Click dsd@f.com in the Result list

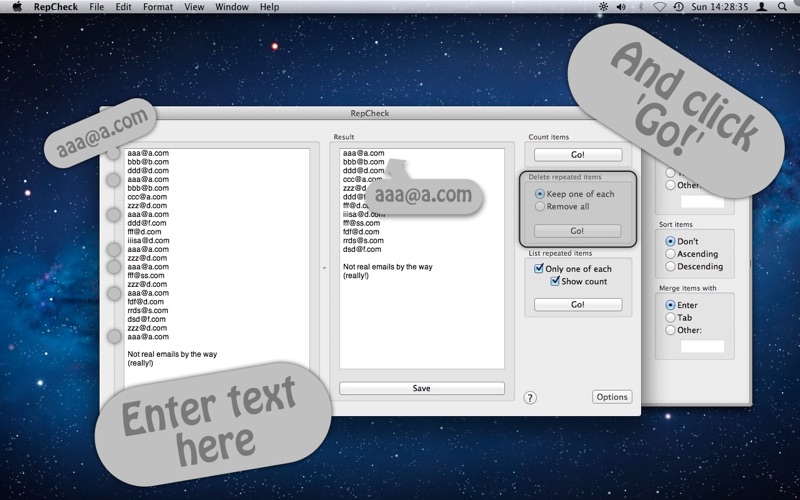click(362, 249)
